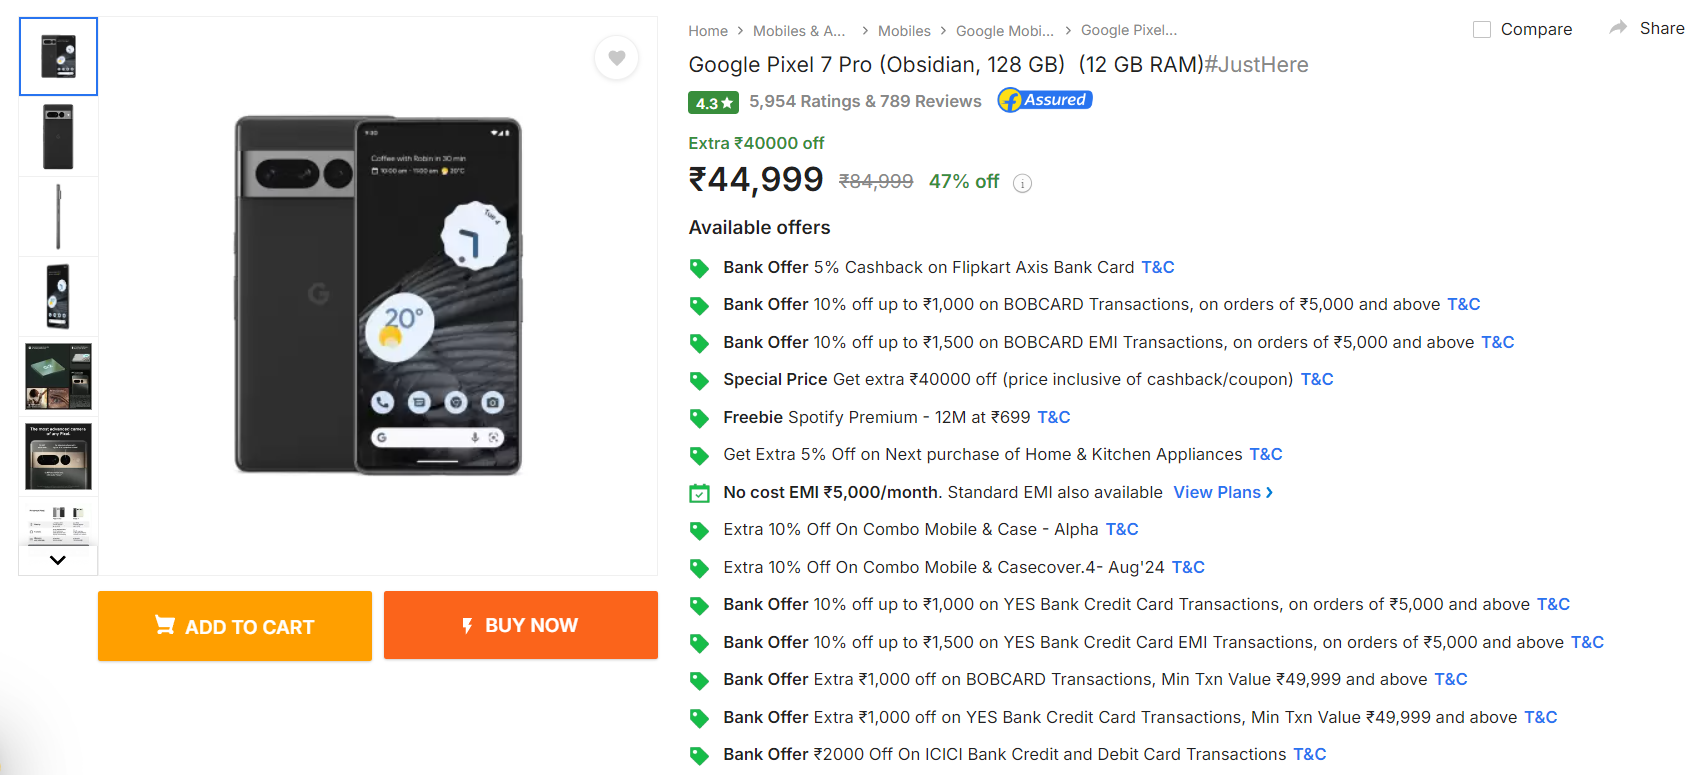The width and height of the screenshot is (1700, 775).
Task: Open the Google Mobi... breadcrumb link
Action: click(1004, 31)
